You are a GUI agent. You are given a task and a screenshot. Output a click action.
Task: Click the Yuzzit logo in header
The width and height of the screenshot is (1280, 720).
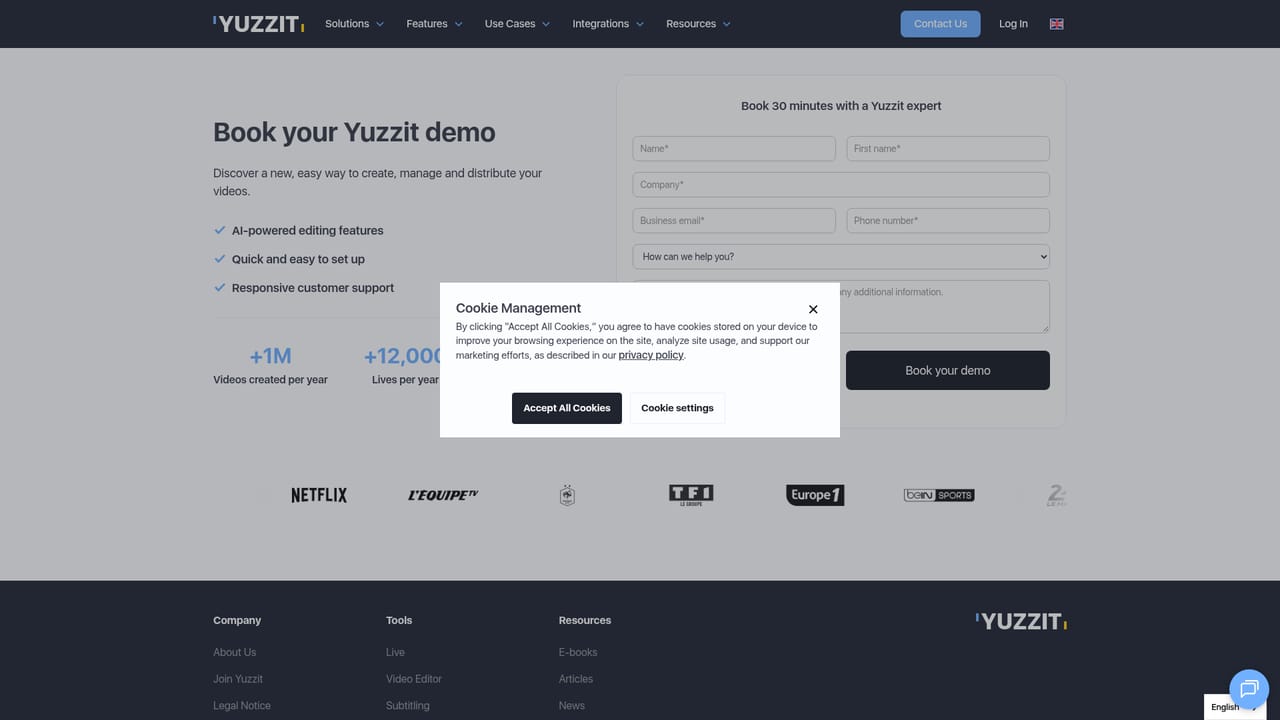pos(259,24)
